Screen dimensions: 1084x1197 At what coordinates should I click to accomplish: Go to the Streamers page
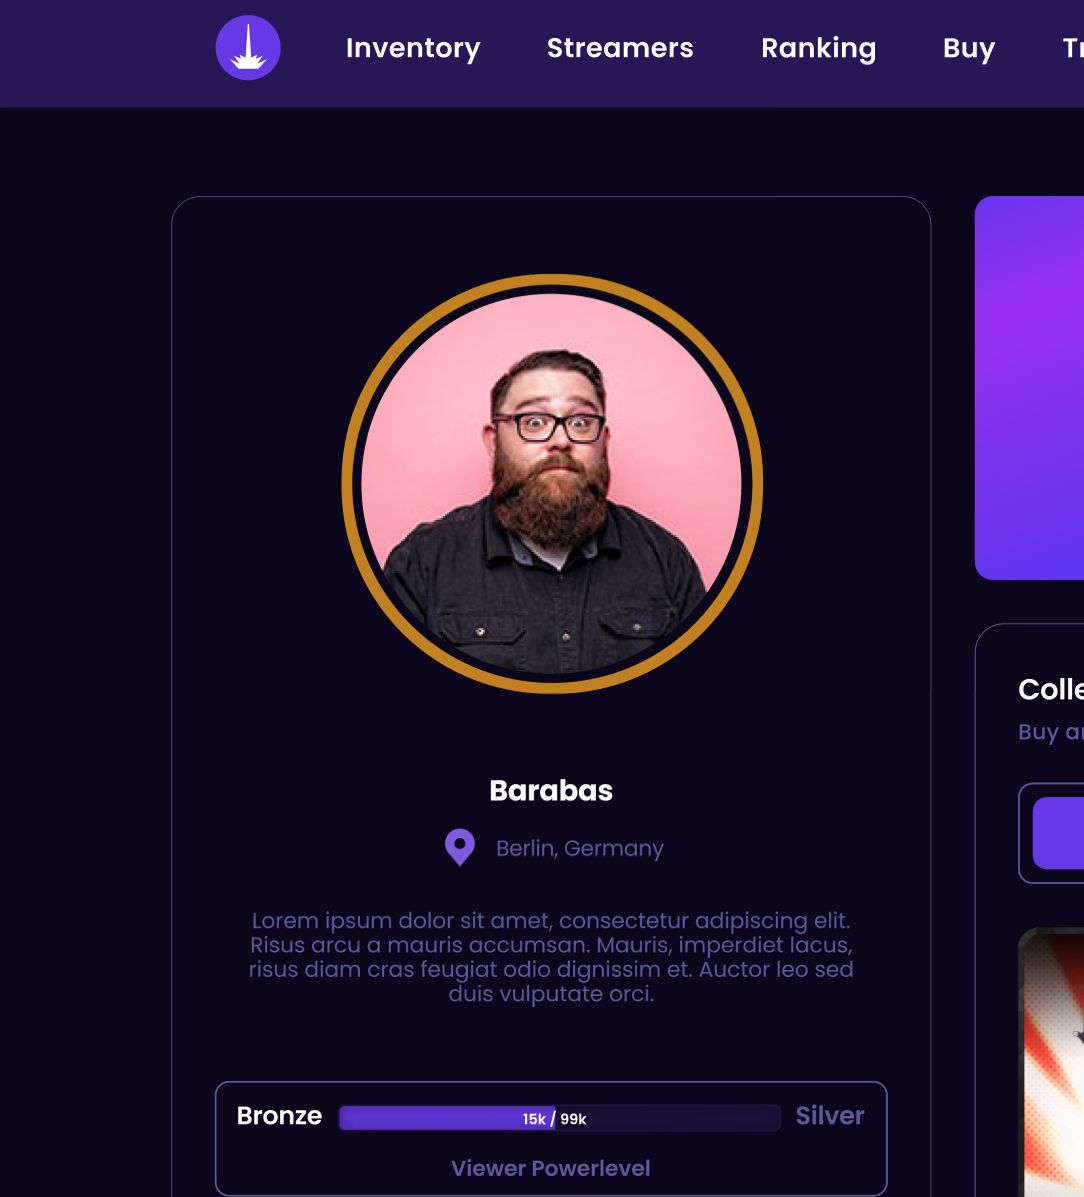(x=620, y=48)
